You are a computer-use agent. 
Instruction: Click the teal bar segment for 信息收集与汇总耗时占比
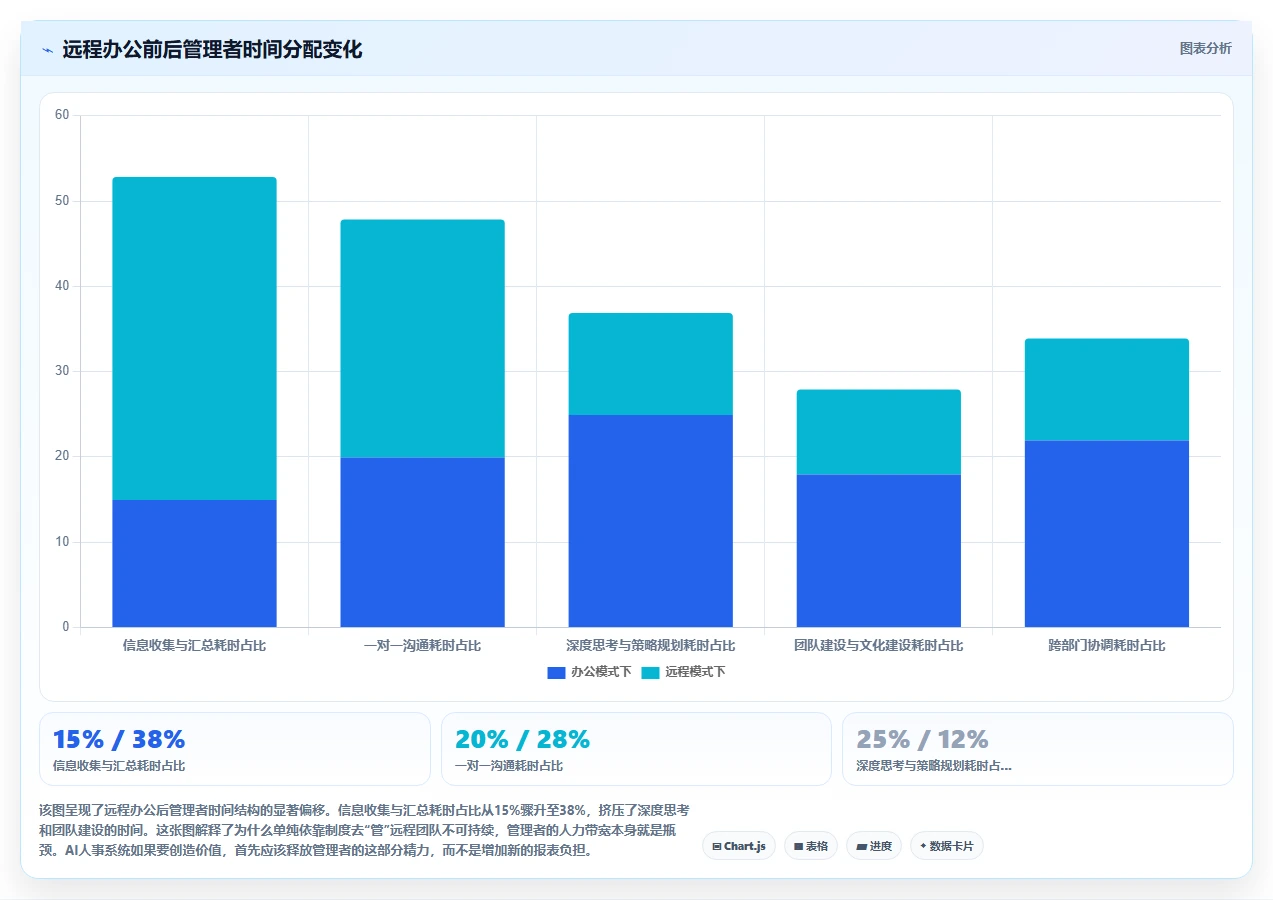coord(194,338)
